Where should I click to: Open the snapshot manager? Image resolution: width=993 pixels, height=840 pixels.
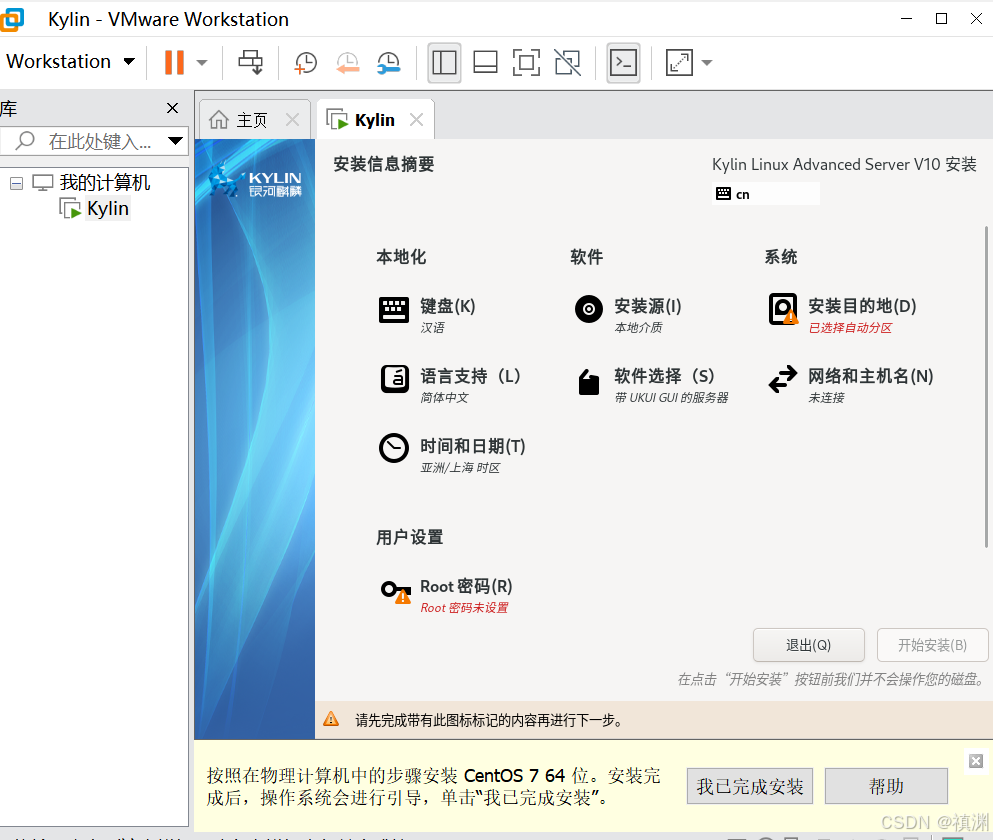point(388,62)
